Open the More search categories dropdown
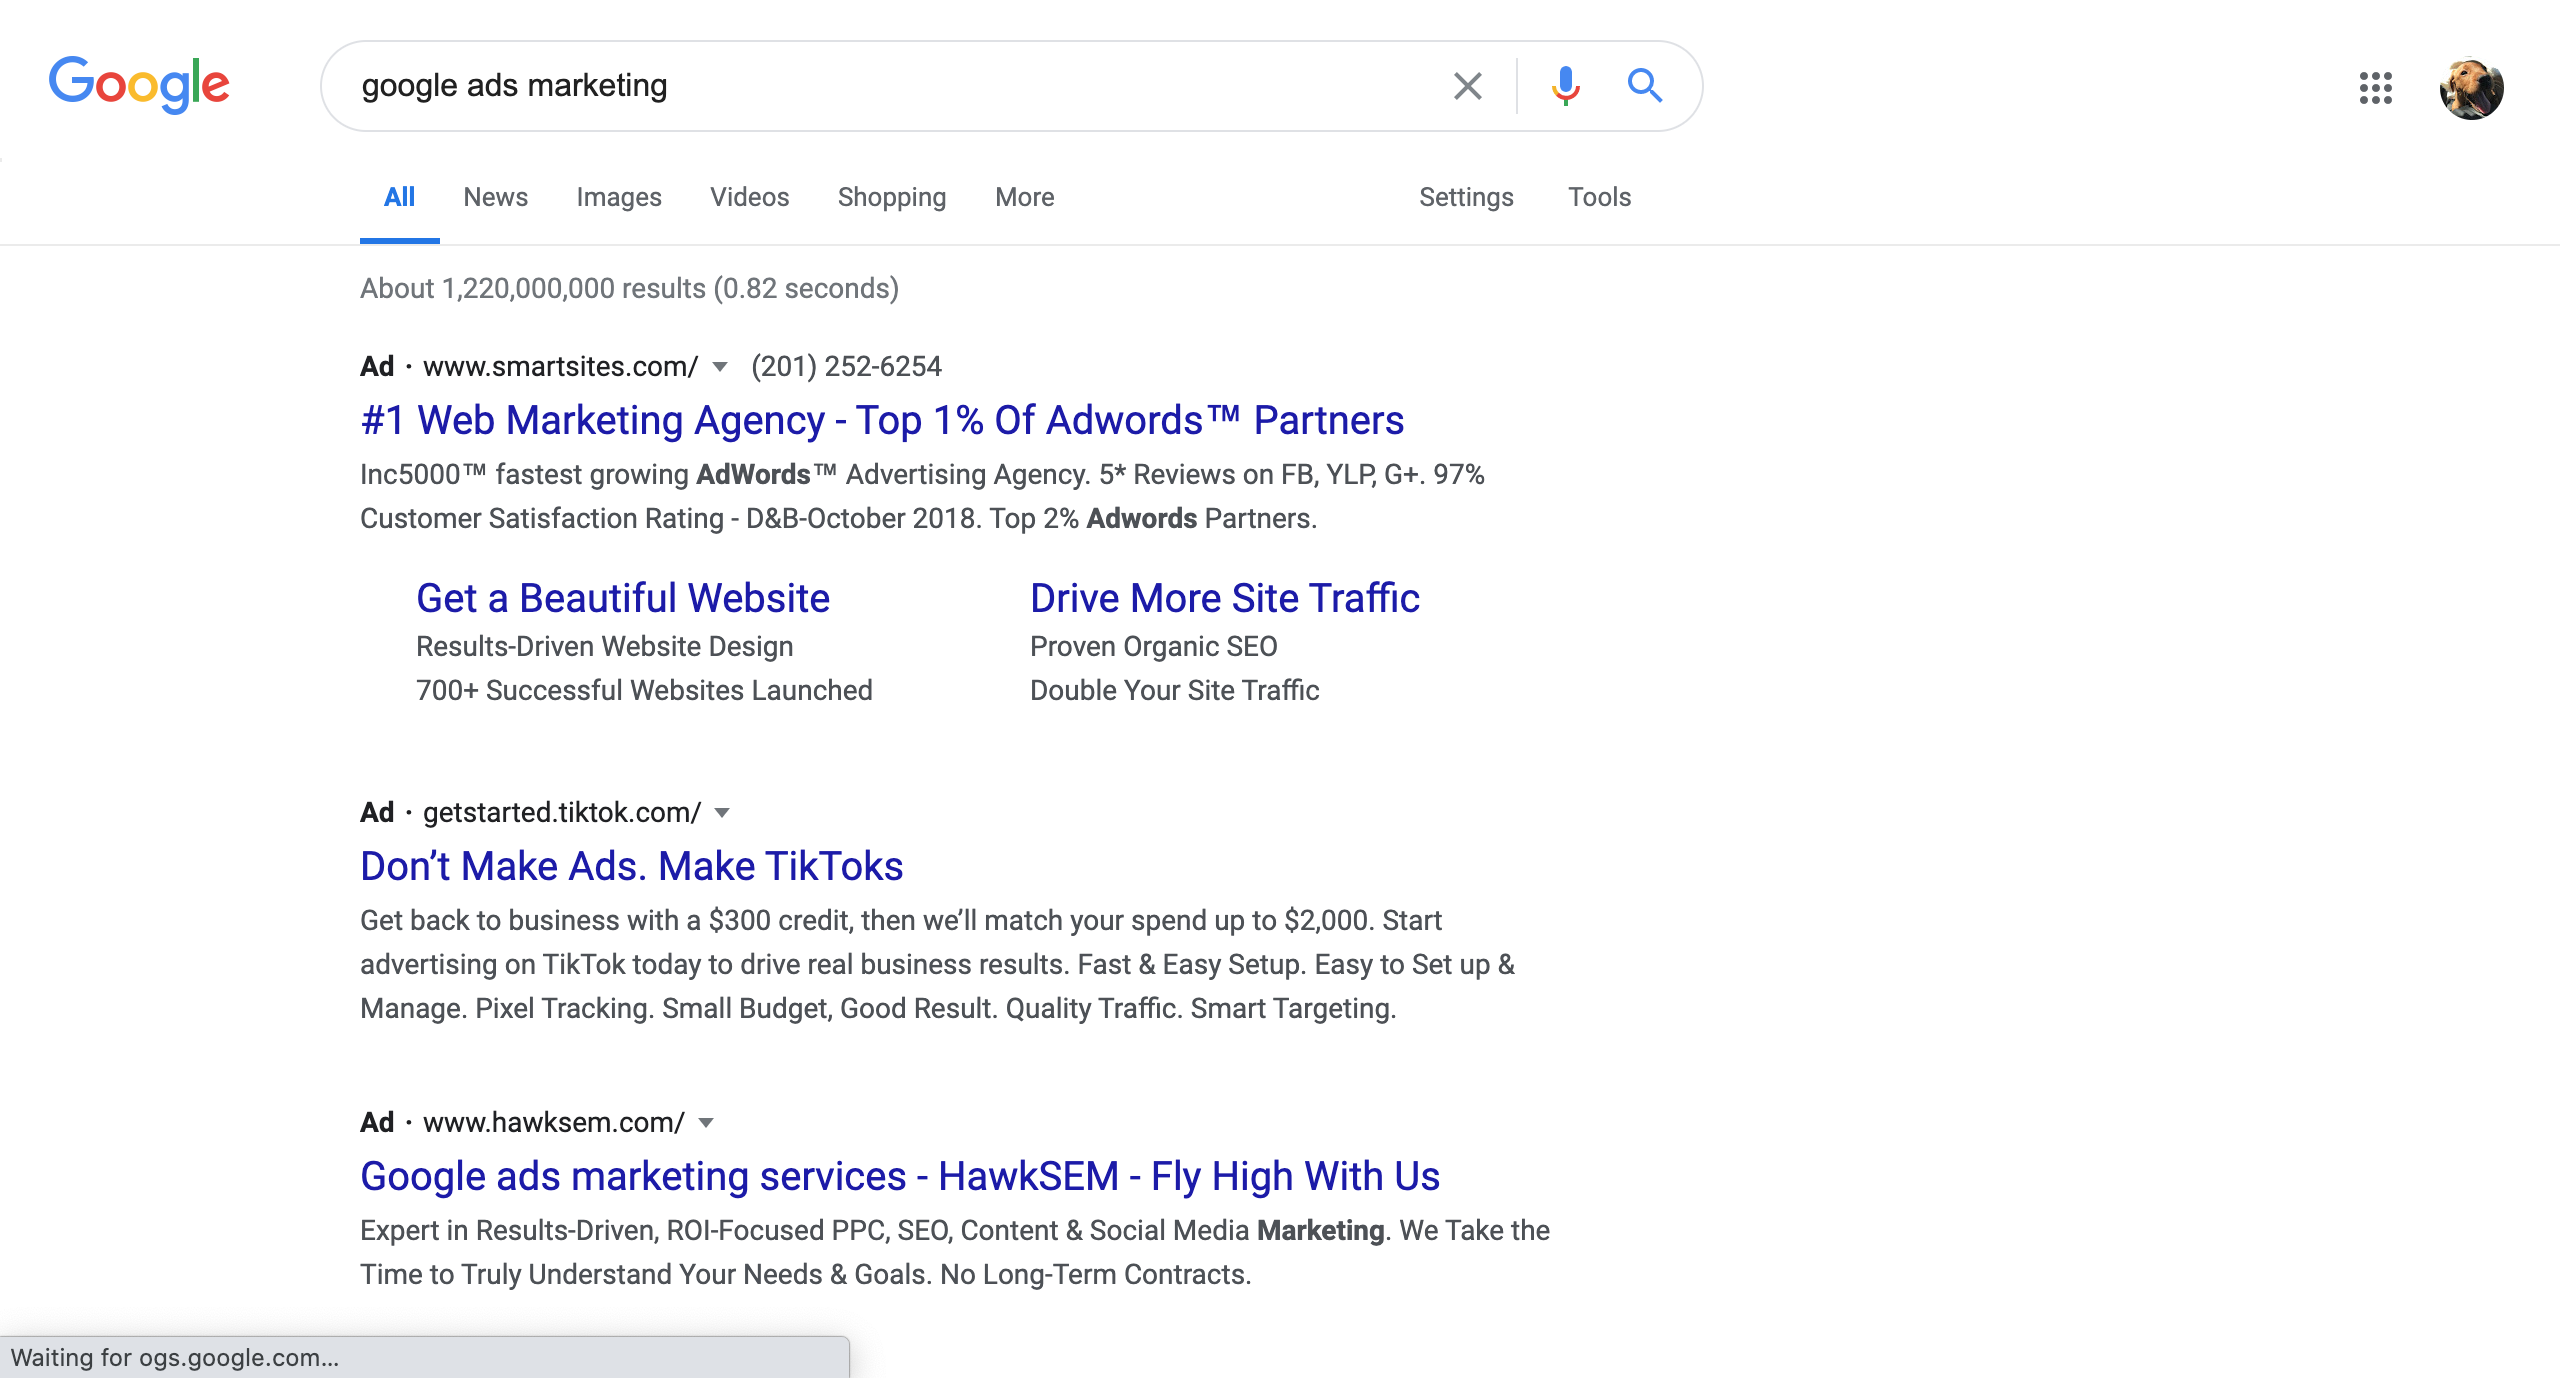Viewport: 2560px width, 1378px height. click(x=1023, y=197)
